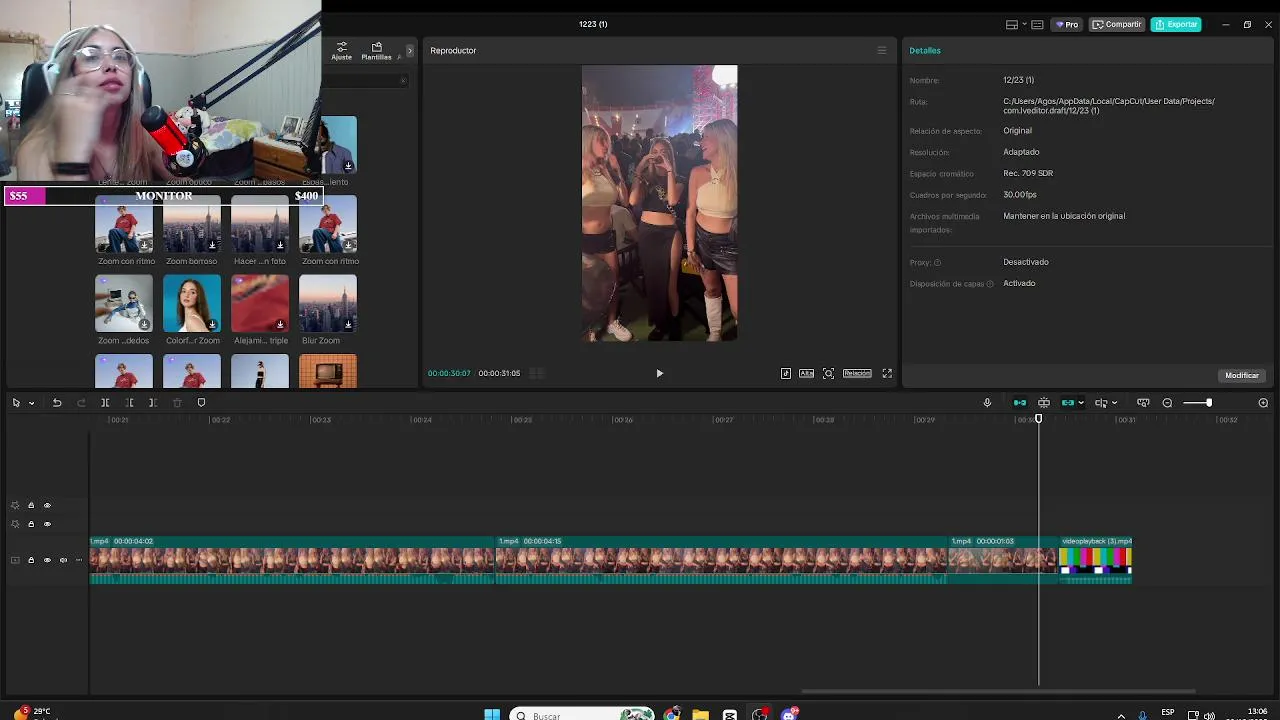Open CapCut from the taskbar

730,715
